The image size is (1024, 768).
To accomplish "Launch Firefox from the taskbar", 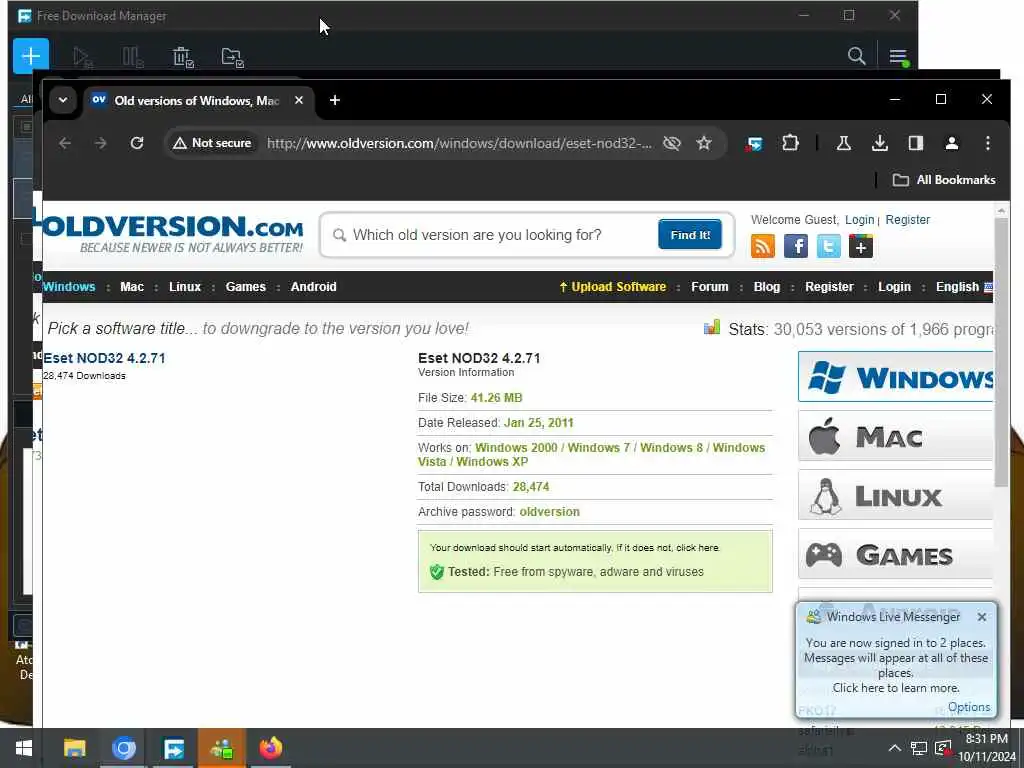I will tap(270, 748).
